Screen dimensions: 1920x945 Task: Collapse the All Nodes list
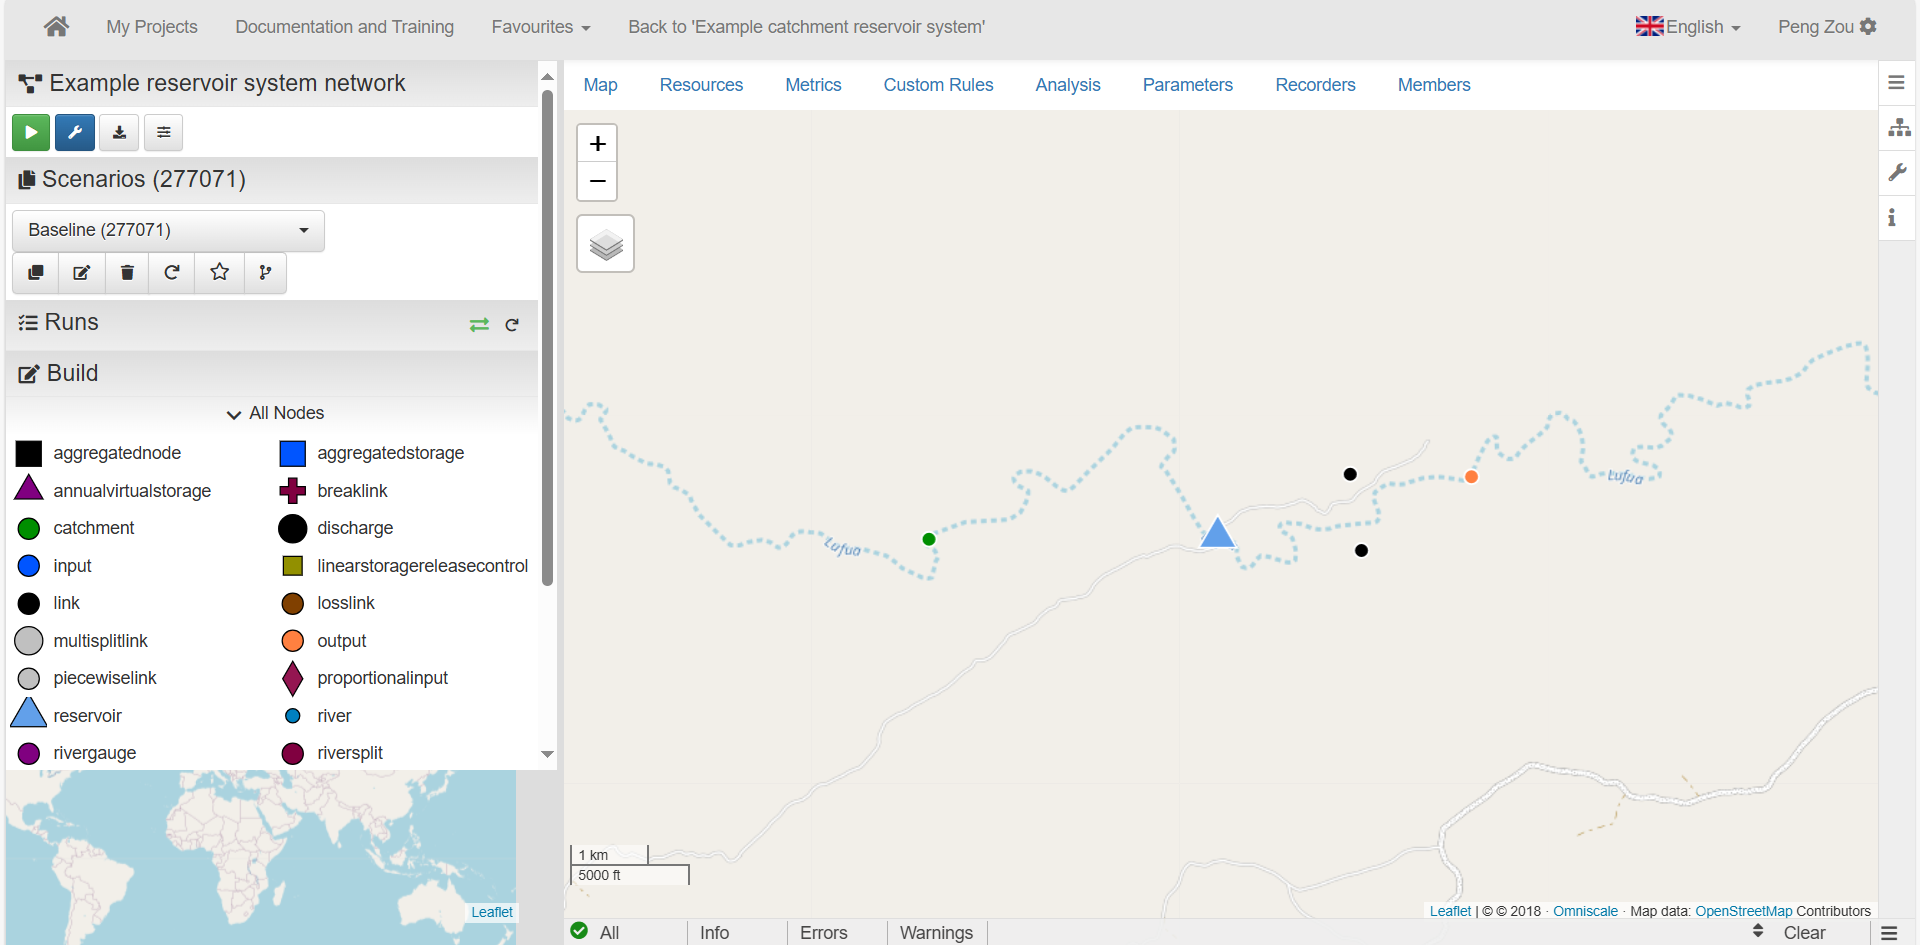tap(275, 413)
